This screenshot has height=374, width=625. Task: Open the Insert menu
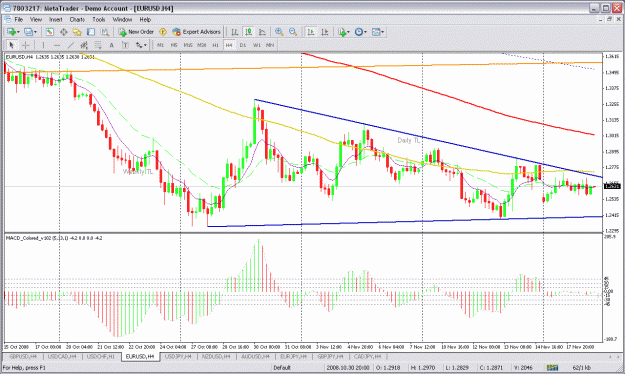(x=55, y=19)
